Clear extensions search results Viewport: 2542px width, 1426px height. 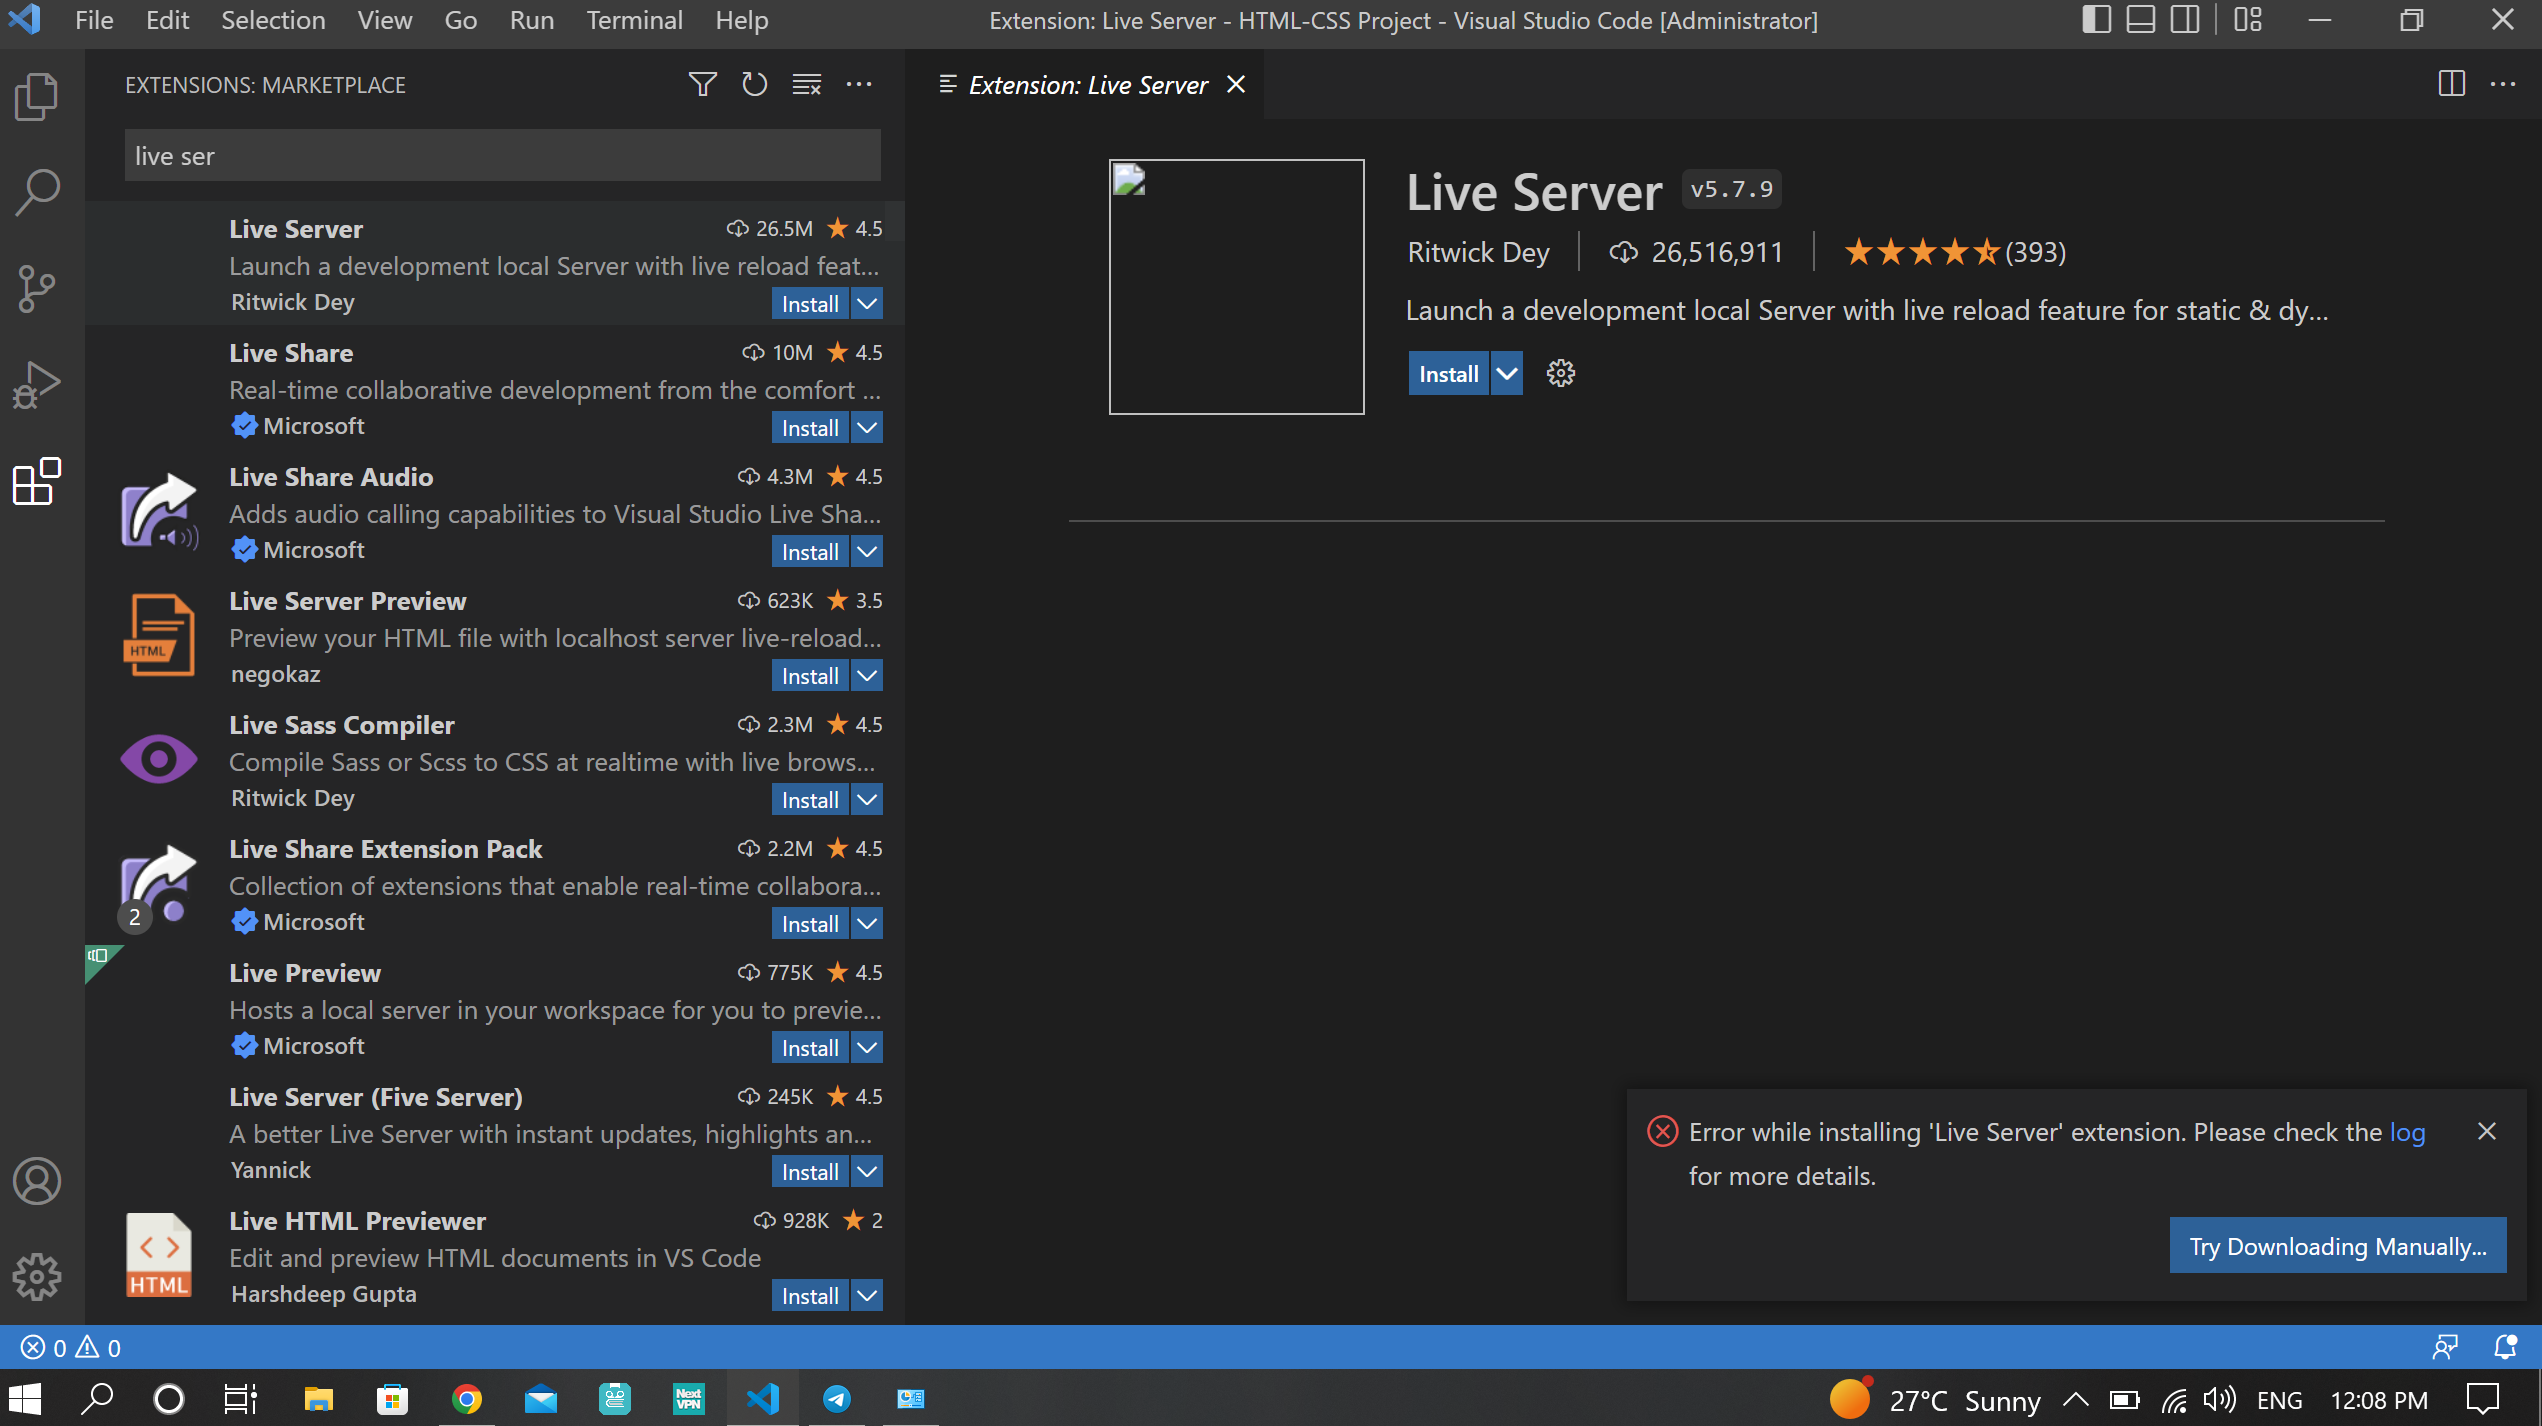point(807,85)
